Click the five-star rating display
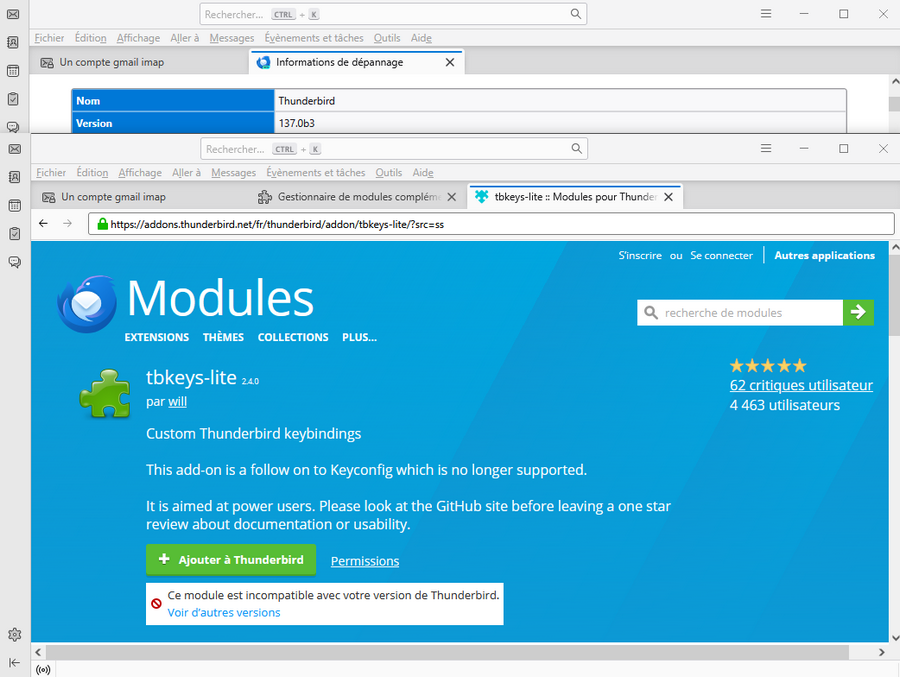 [x=768, y=365]
